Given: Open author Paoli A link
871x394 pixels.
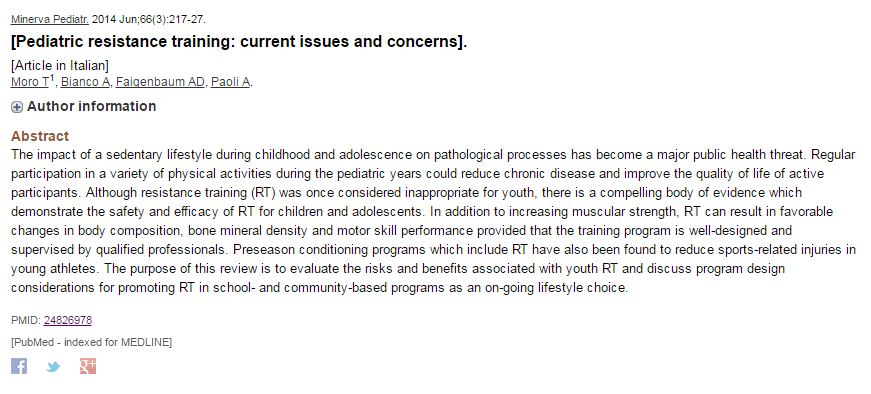Looking at the screenshot, I should (230, 82).
